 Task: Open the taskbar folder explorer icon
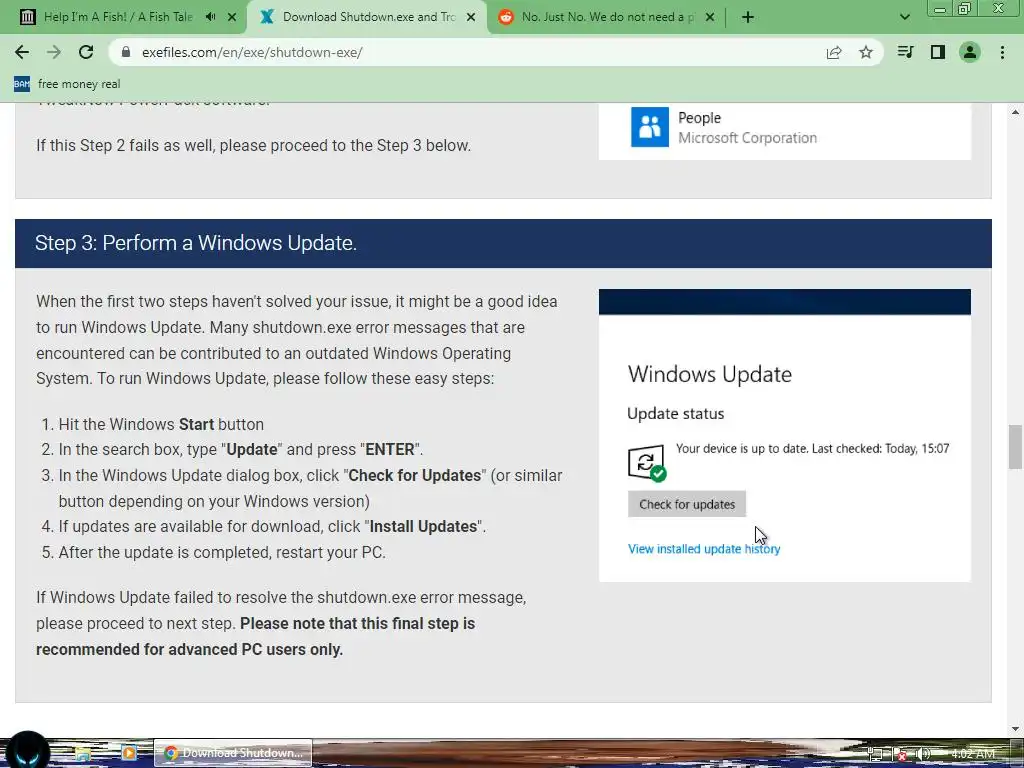82,754
